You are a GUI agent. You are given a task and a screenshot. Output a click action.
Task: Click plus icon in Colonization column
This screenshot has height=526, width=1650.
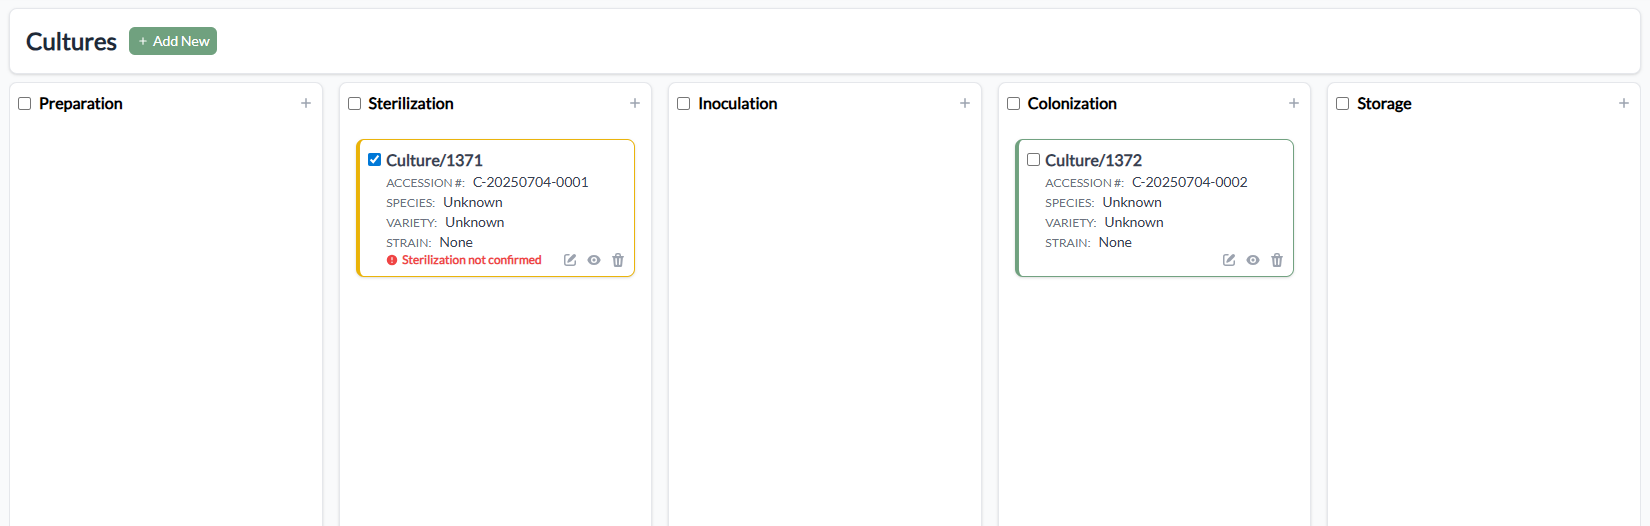pos(1294,103)
